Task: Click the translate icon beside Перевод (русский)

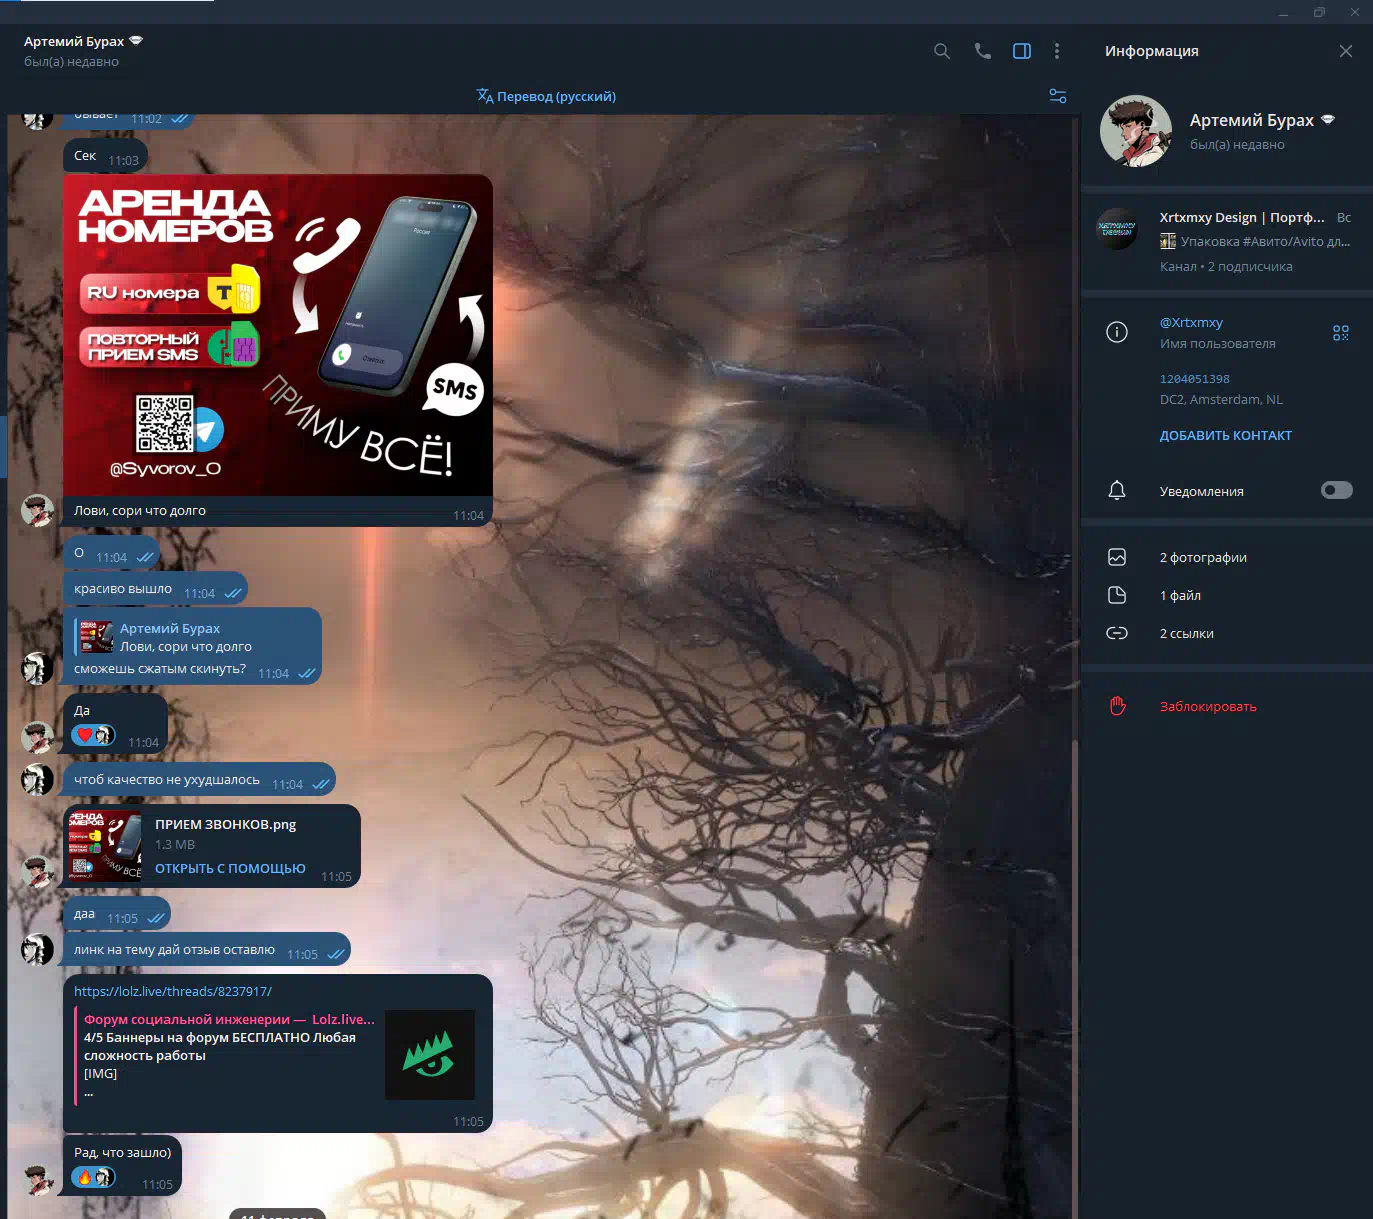Action: [x=485, y=96]
